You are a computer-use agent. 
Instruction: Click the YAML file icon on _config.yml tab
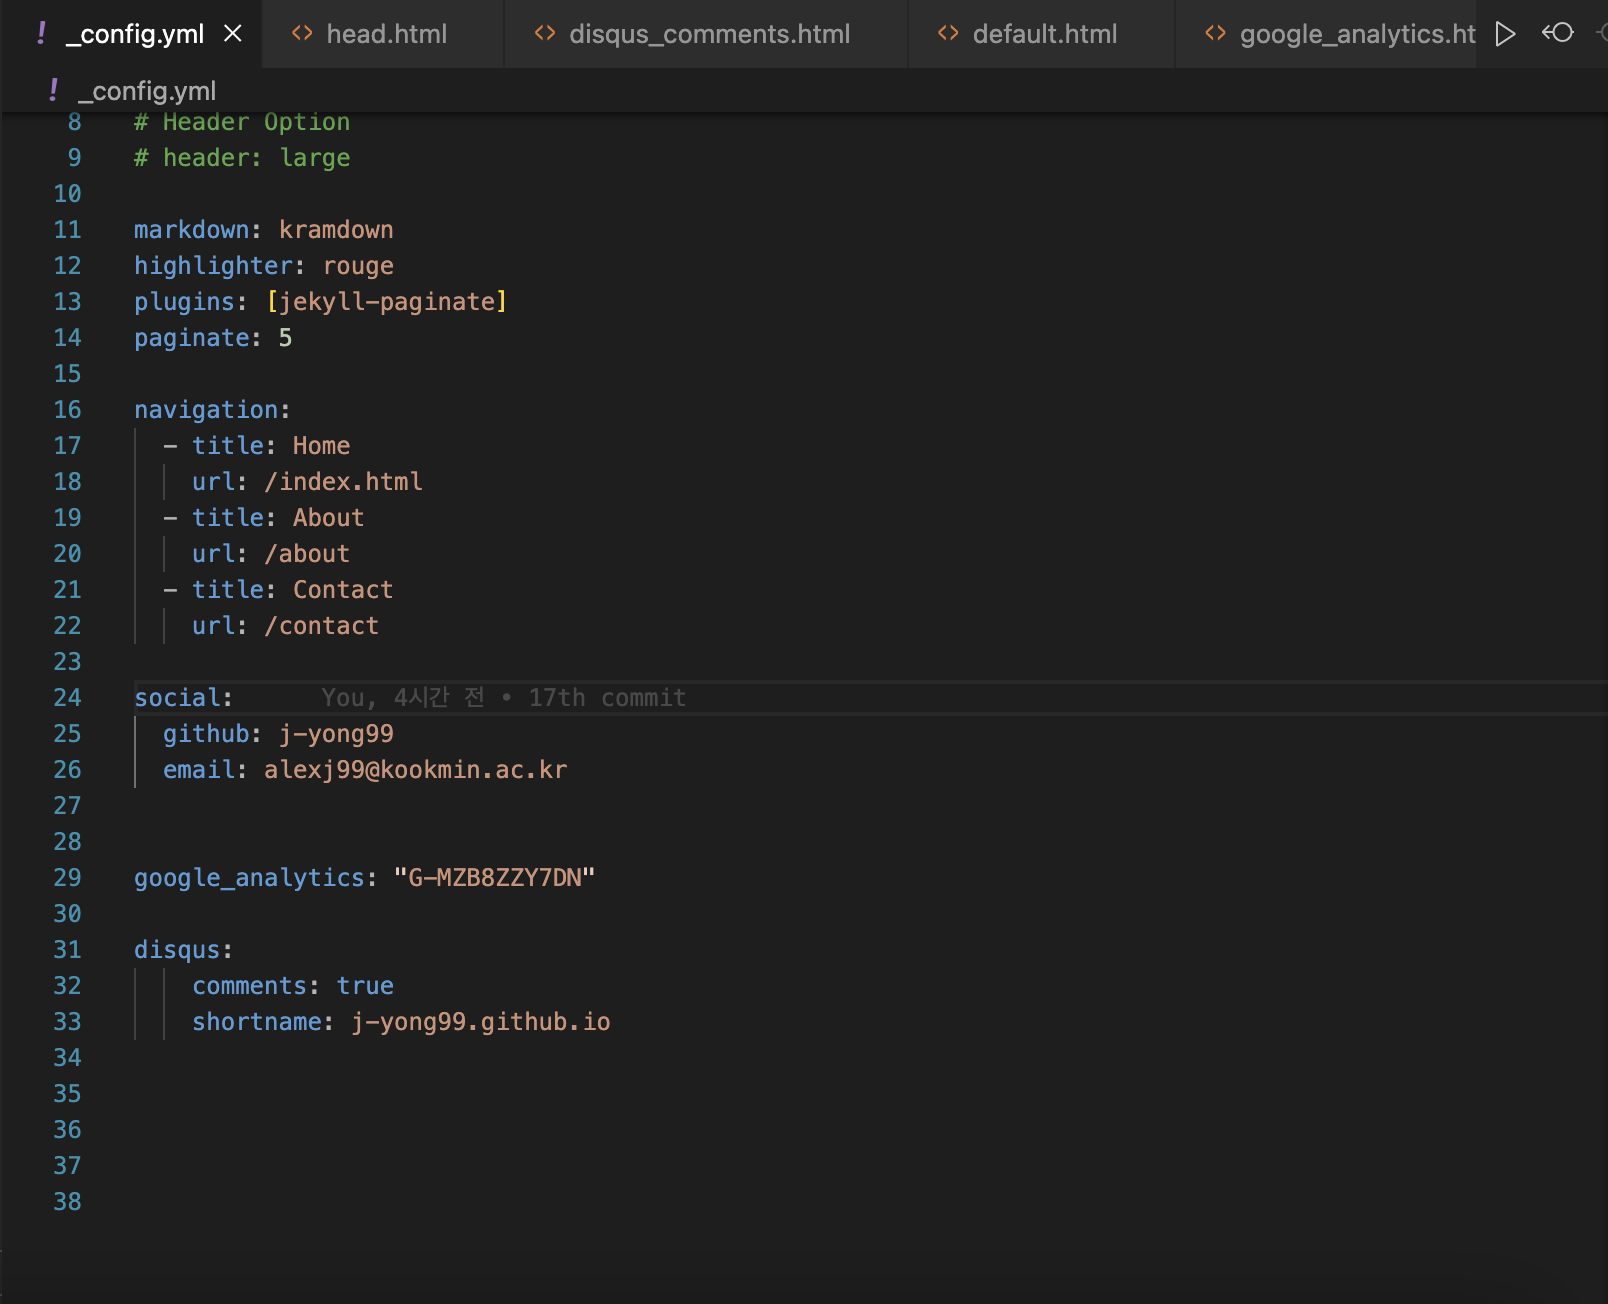point(41,34)
